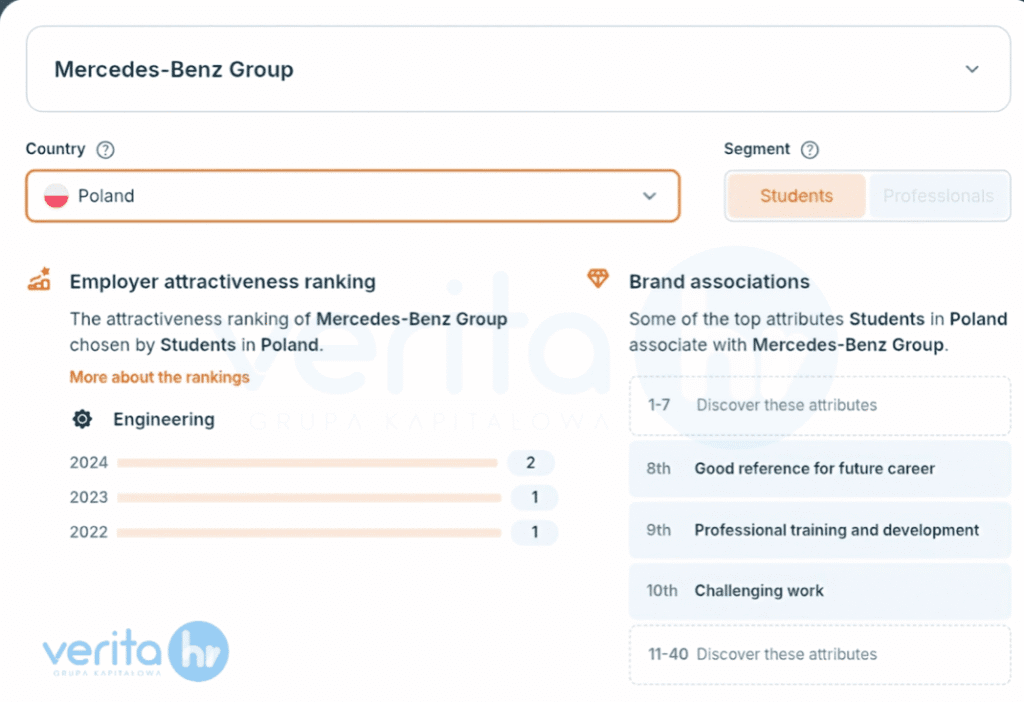Reveal the 11-40 Discover these attributes row

[x=819, y=654]
